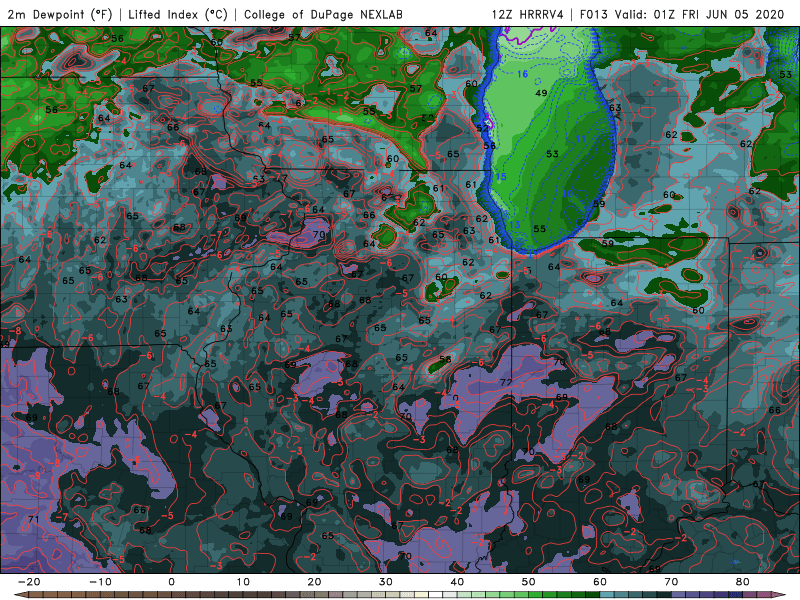Click the 50 label on the color scale

click(x=529, y=582)
